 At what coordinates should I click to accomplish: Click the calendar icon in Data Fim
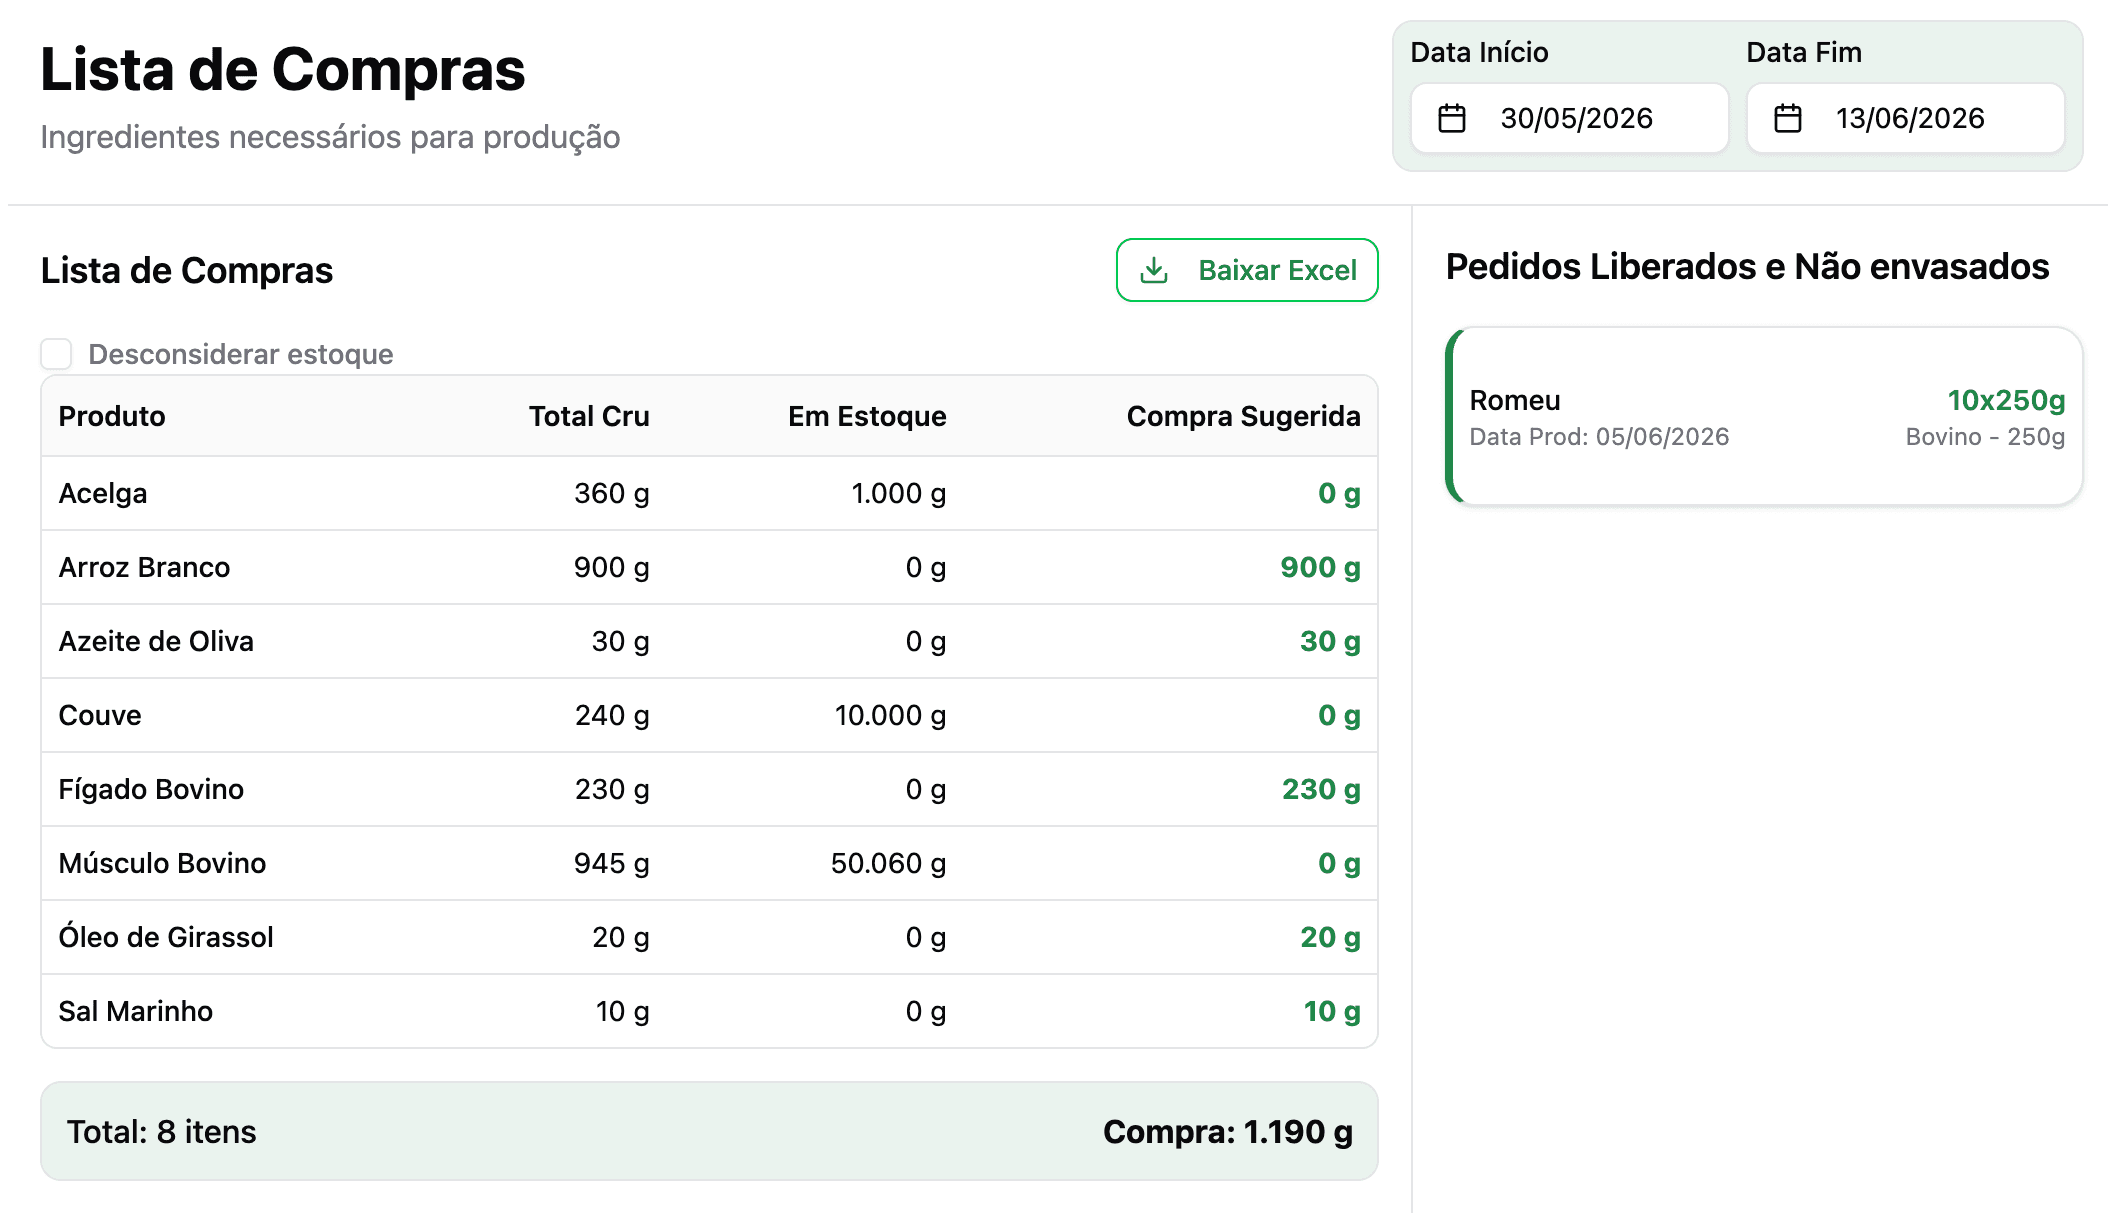(x=1787, y=118)
